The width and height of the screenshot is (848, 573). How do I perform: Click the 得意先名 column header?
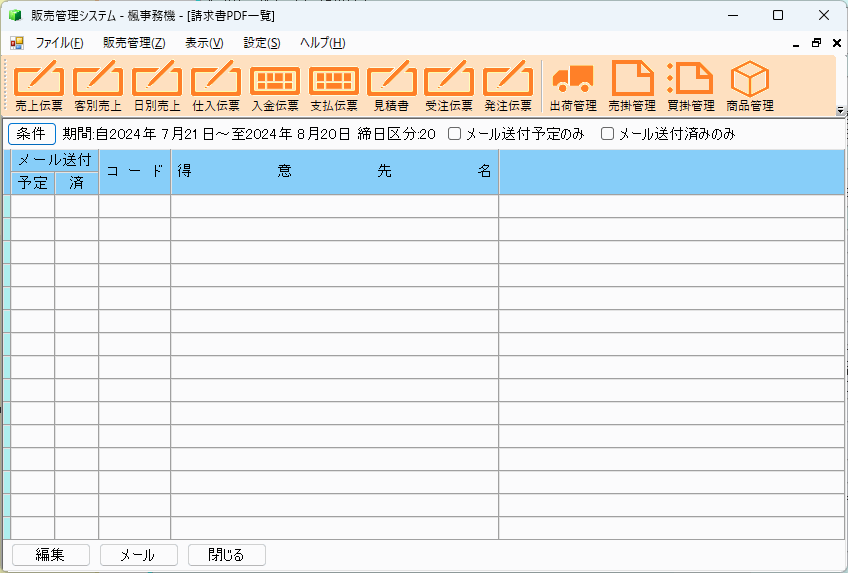335,172
